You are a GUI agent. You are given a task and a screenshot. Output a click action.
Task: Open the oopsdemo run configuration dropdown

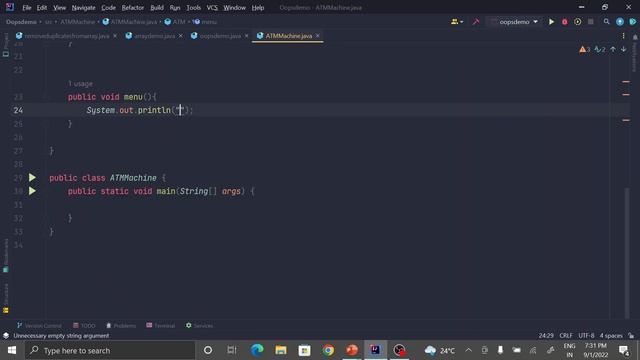tap(514, 22)
